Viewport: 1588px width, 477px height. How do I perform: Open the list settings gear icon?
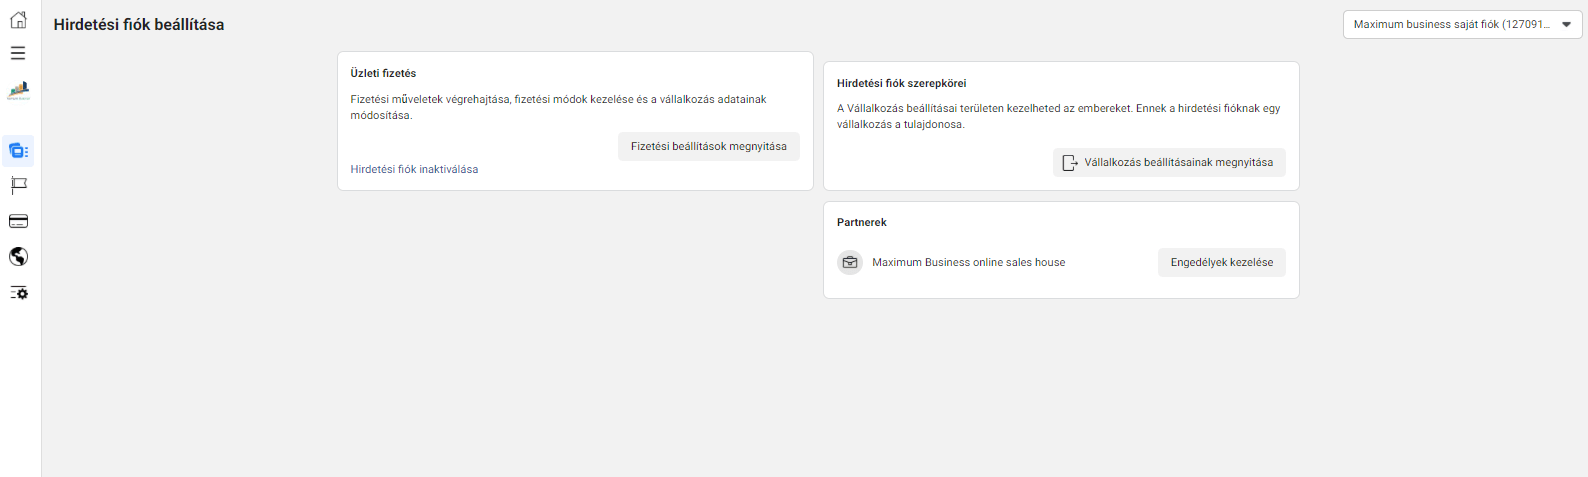(x=18, y=293)
